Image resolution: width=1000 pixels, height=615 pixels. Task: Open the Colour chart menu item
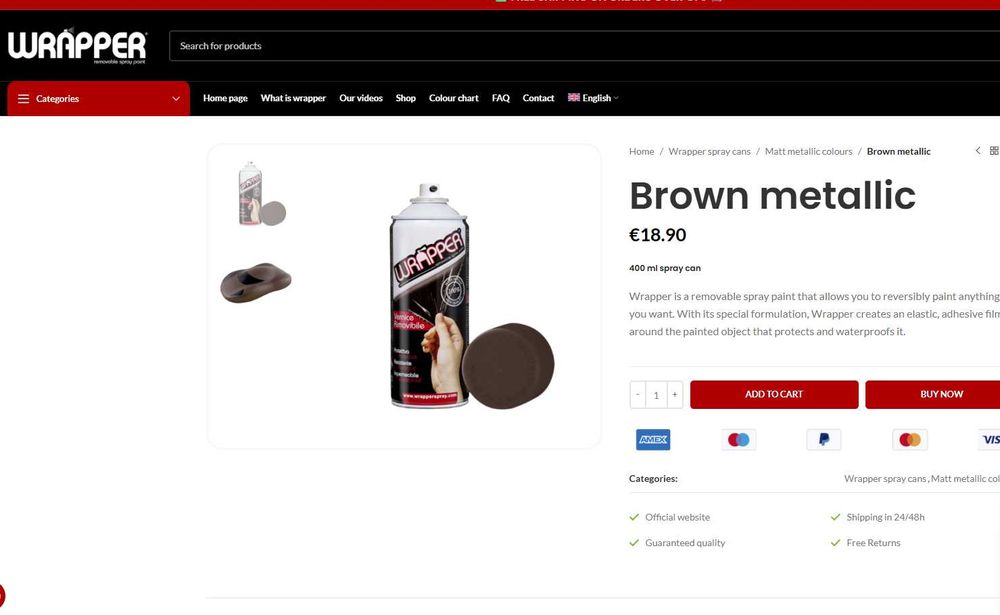453,98
